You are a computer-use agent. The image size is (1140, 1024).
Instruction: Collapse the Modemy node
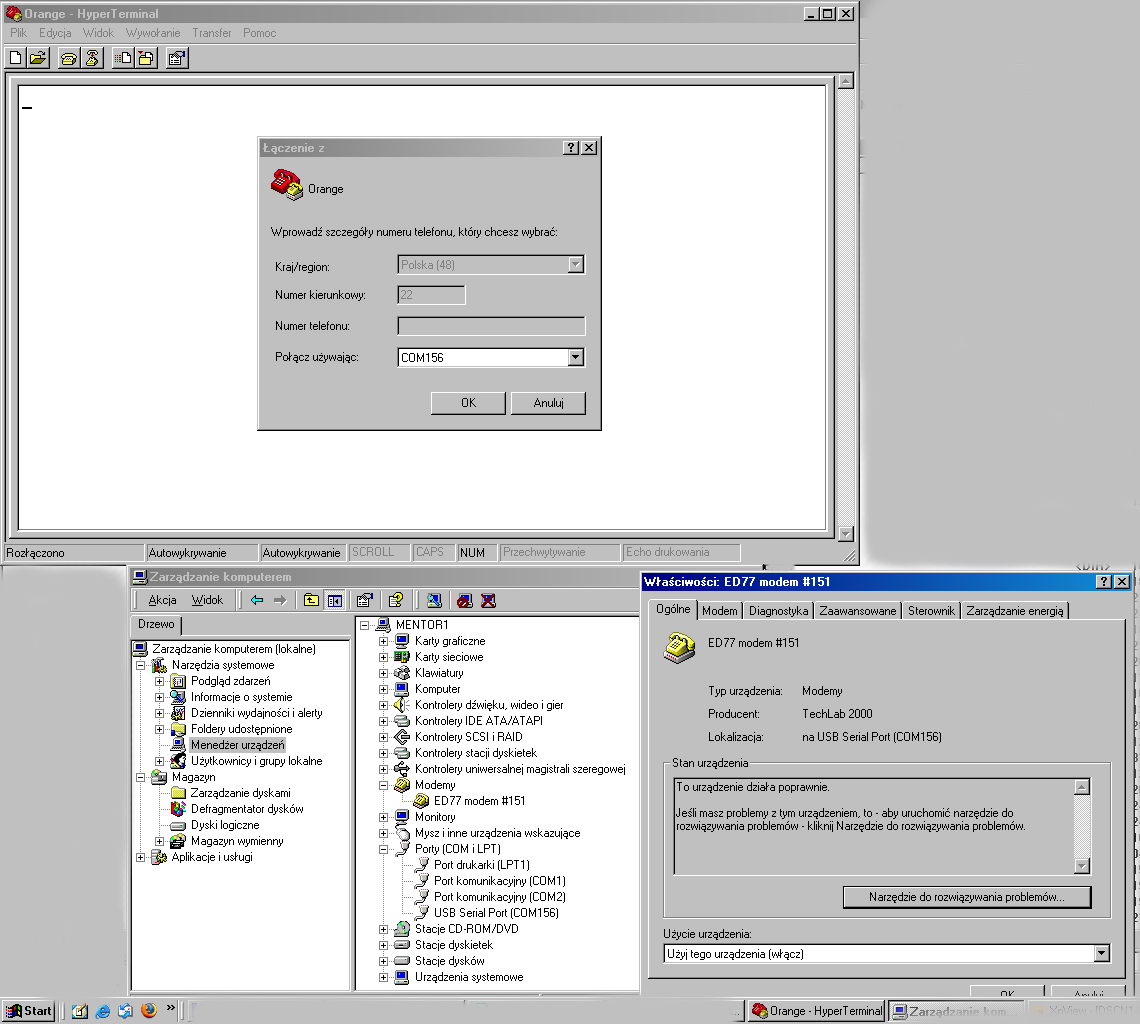(384, 785)
